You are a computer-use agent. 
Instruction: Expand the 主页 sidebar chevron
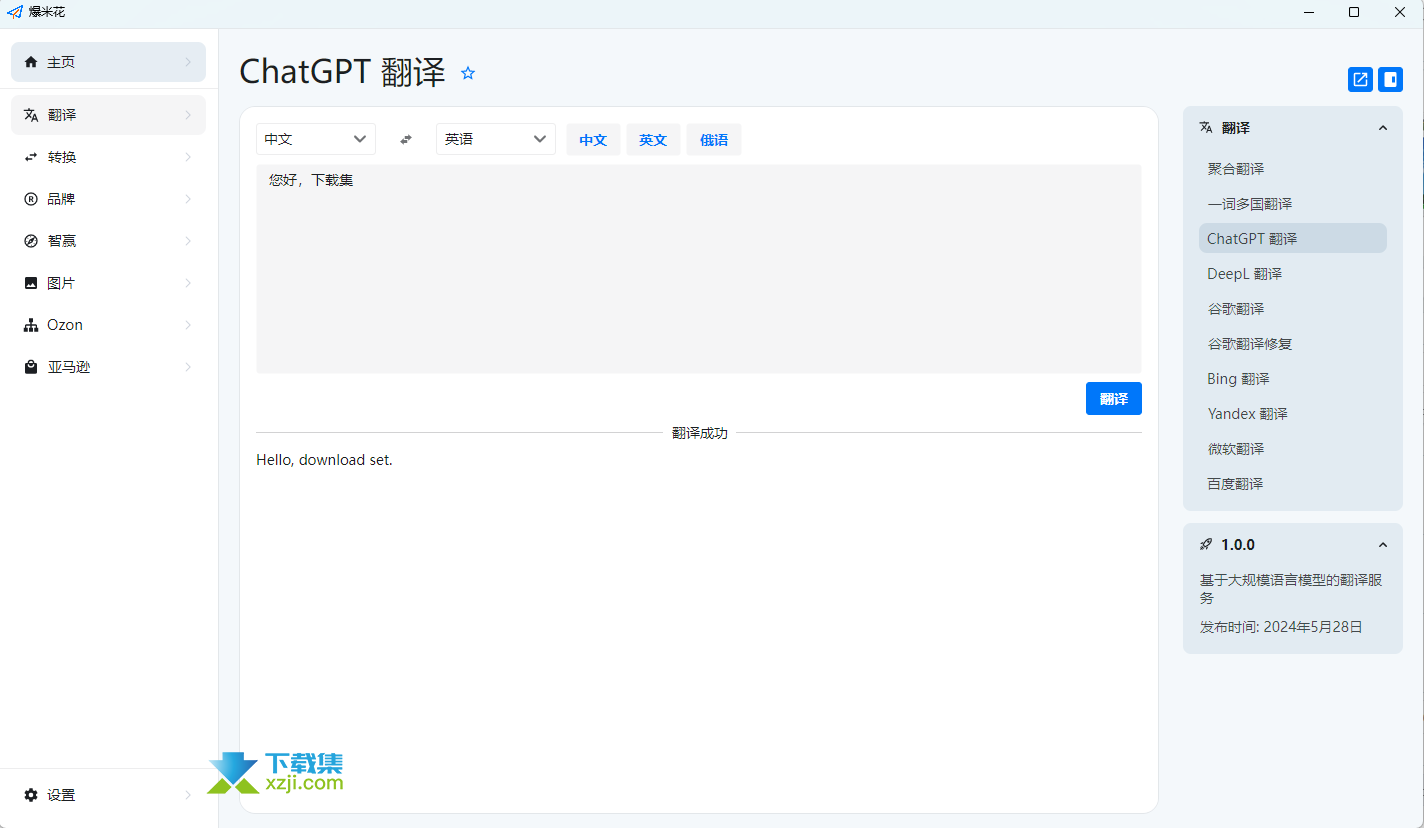click(188, 62)
